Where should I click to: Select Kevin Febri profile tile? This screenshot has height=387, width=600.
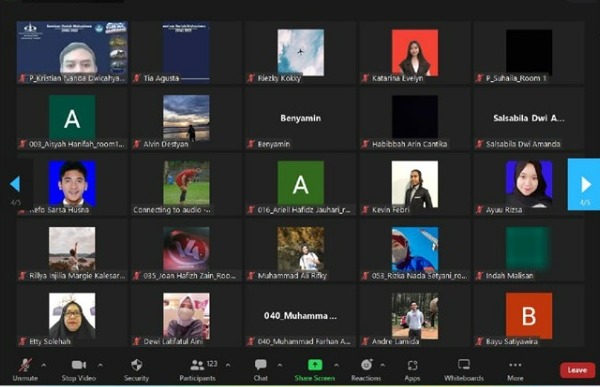tap(415, 184)
